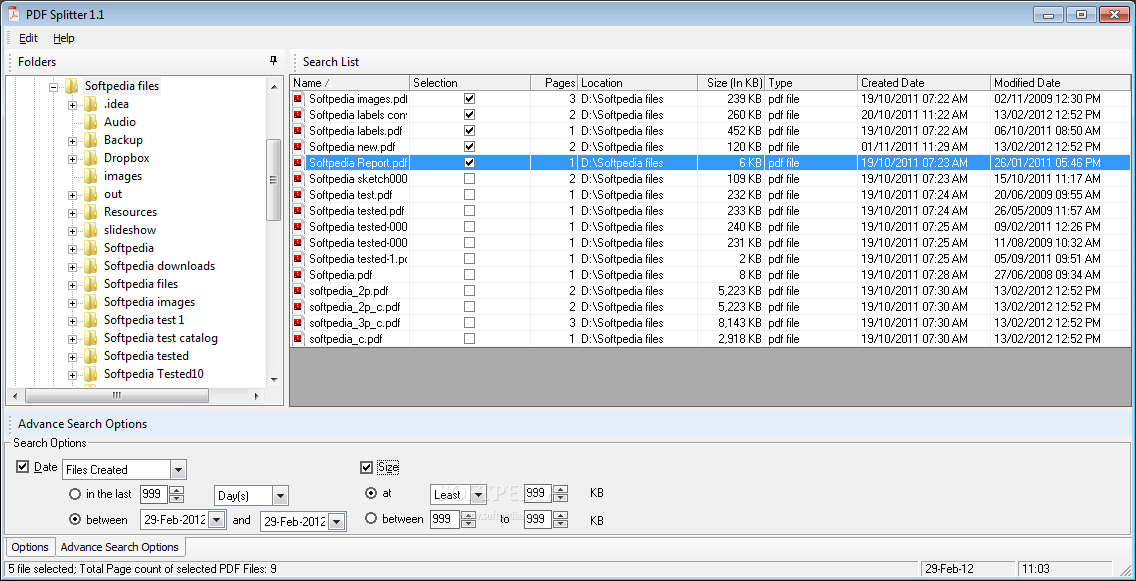Click PDF icon of Softpedia images.pdf row

[298, 99]
